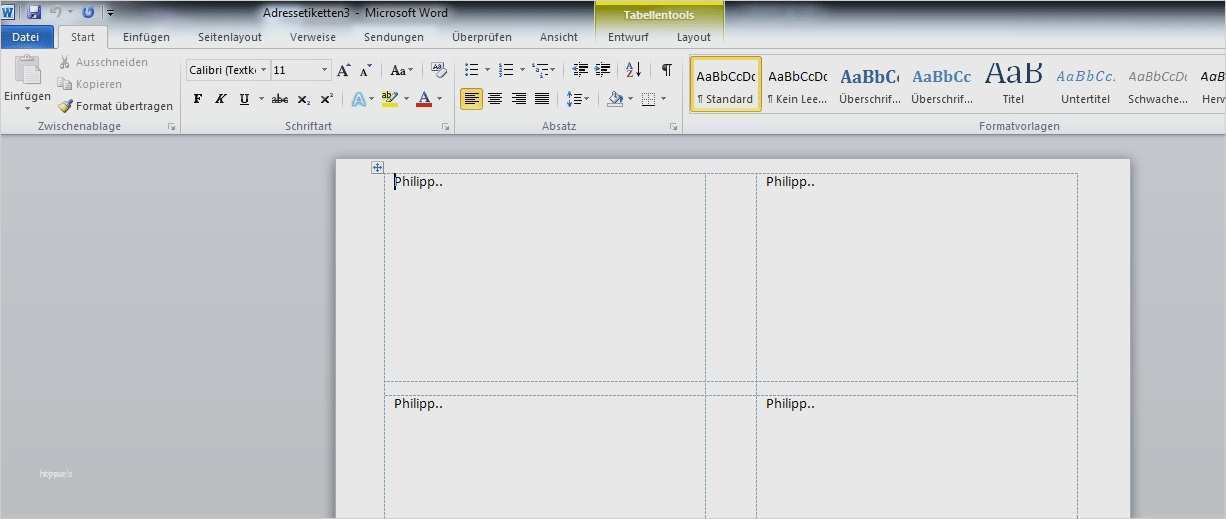The width and height of the screenshot is (1226, 519).
Task: Open the font size 11 dropdown
Action: tap(324, 70)
